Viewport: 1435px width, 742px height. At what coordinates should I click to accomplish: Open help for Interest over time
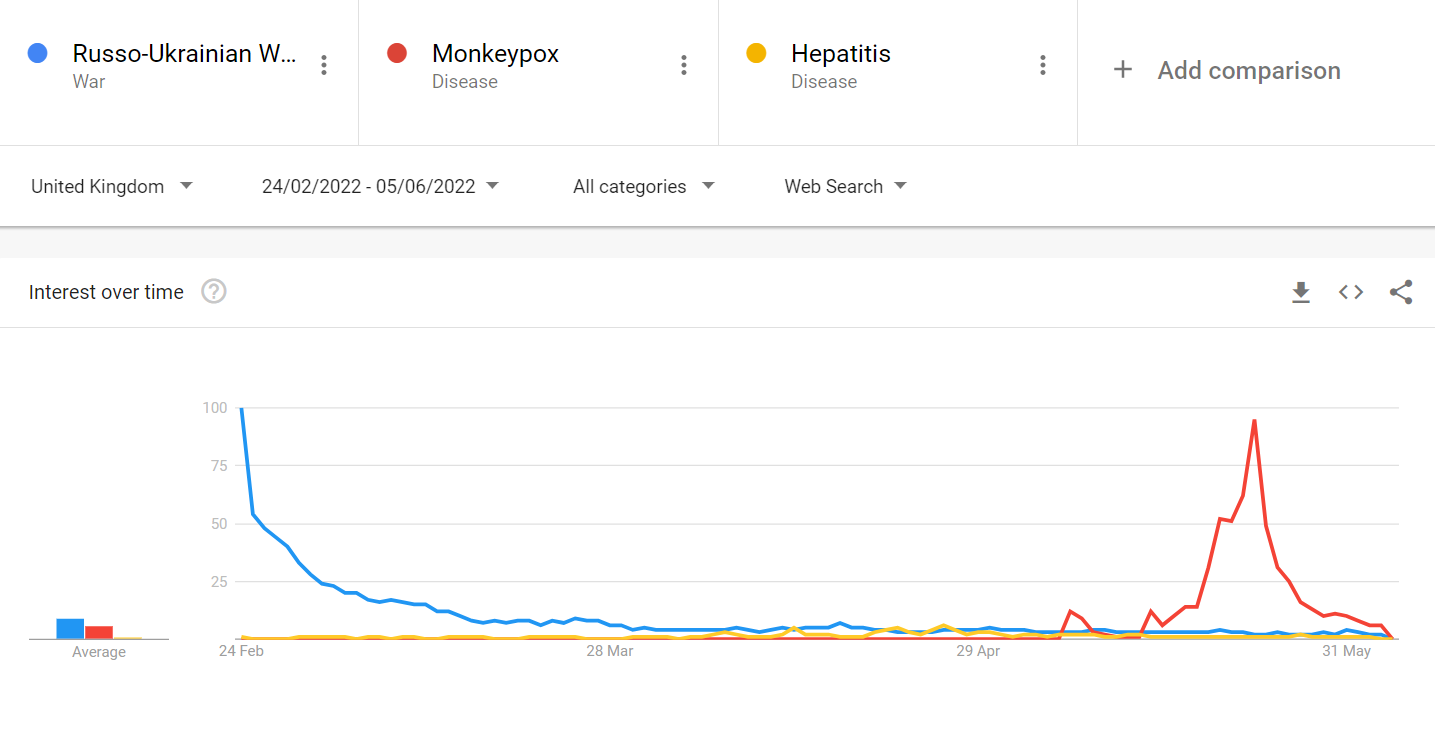click(214, 292)
